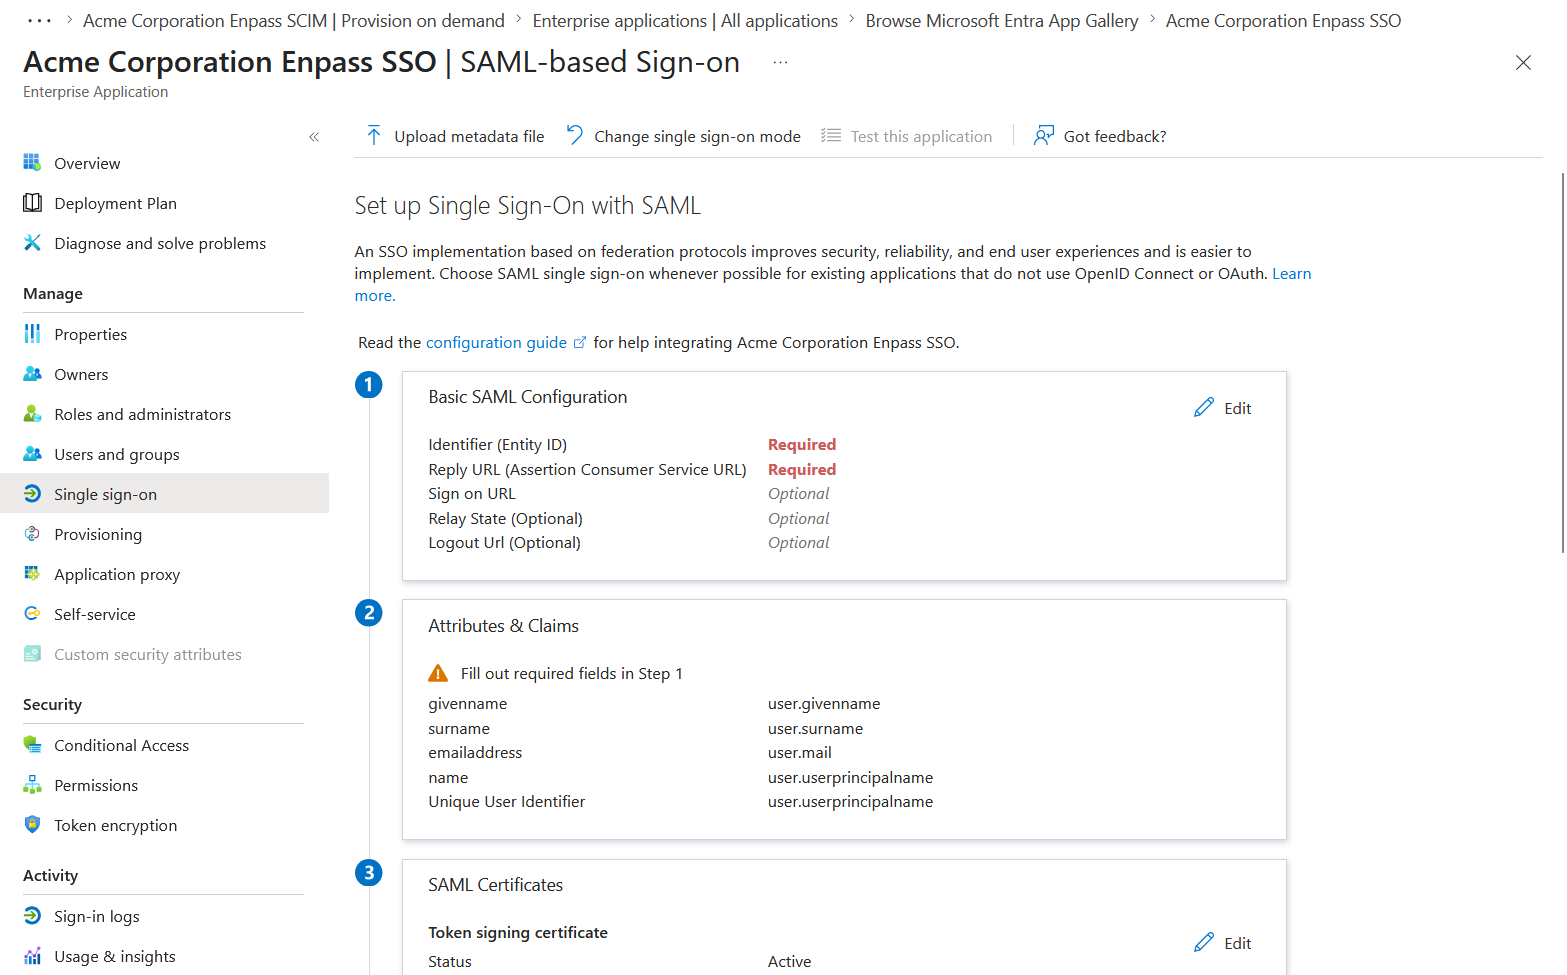Image resolution: width=1567 pixels, height=975 pixels.
Task: Expand the hidden breadcrumb ellipsis
Action: 39,21
